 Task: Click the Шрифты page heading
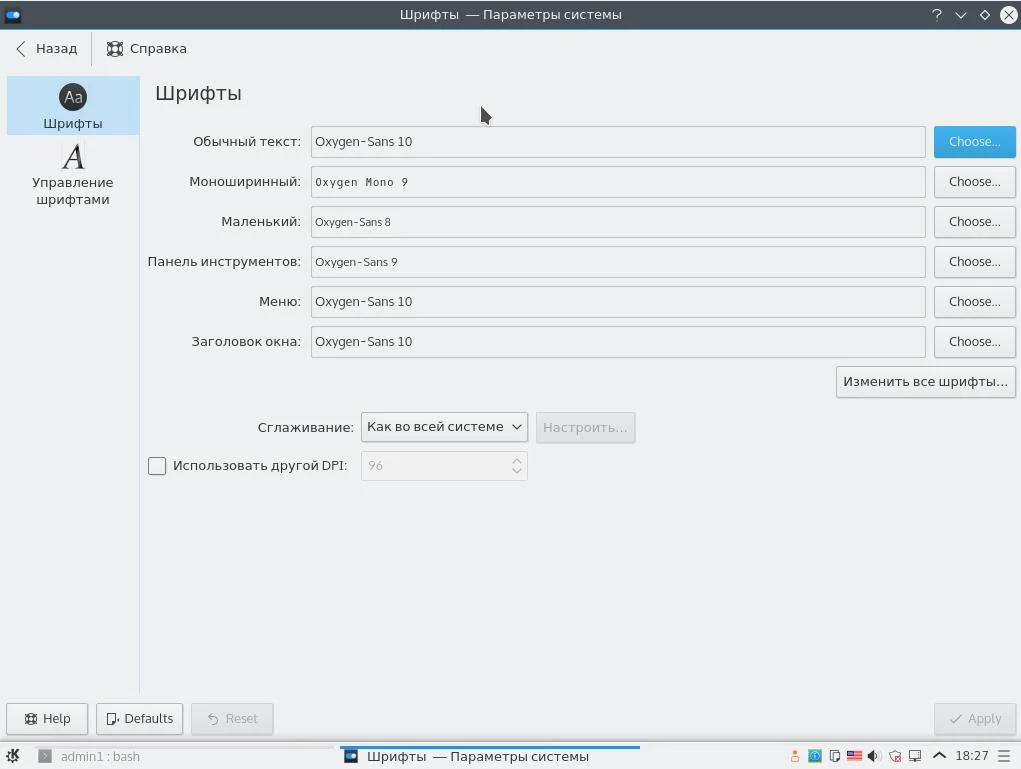[199, 94]
